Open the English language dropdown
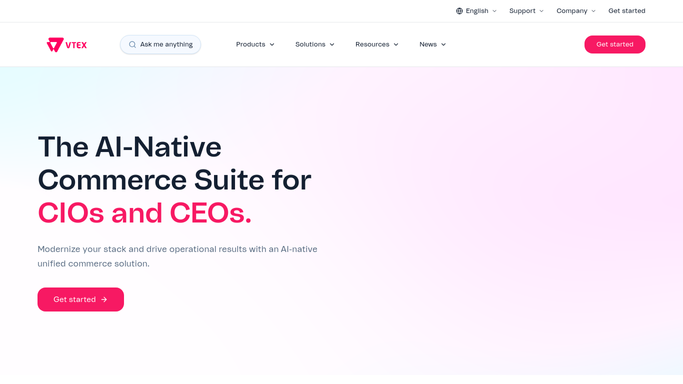683x384 pixels. pos(477,11)
